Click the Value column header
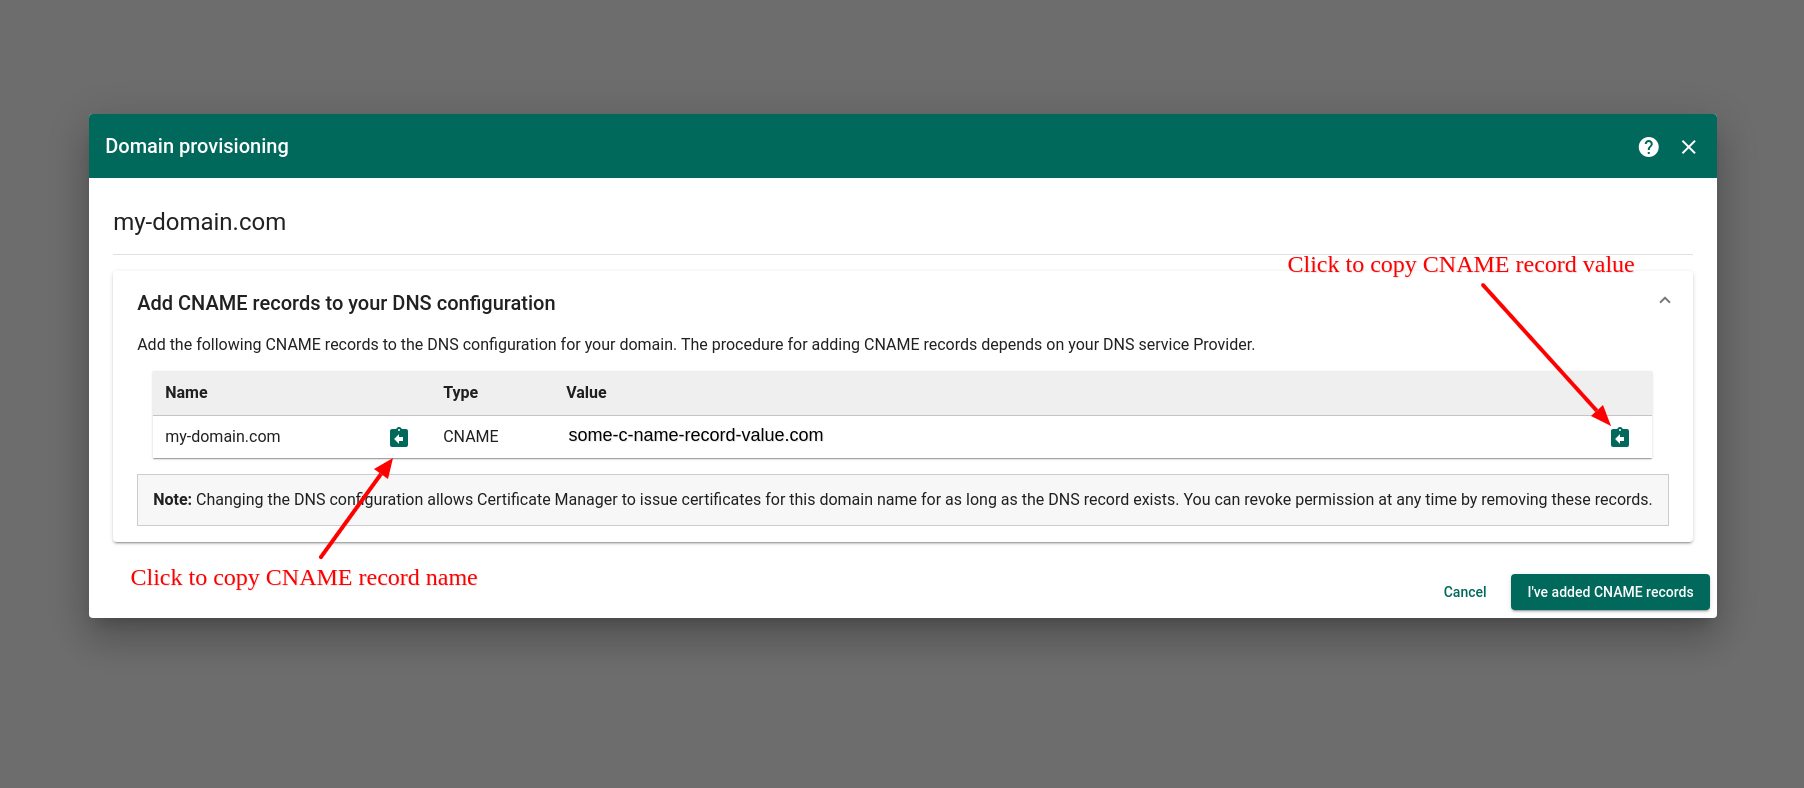Screen dimensions: 1804x788 [586, 393]
